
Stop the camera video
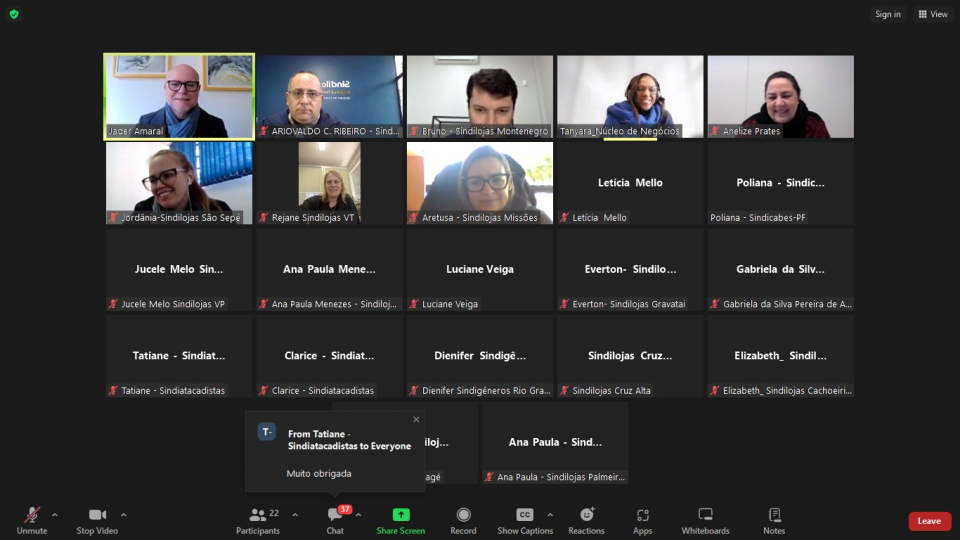tap(97, 519)
